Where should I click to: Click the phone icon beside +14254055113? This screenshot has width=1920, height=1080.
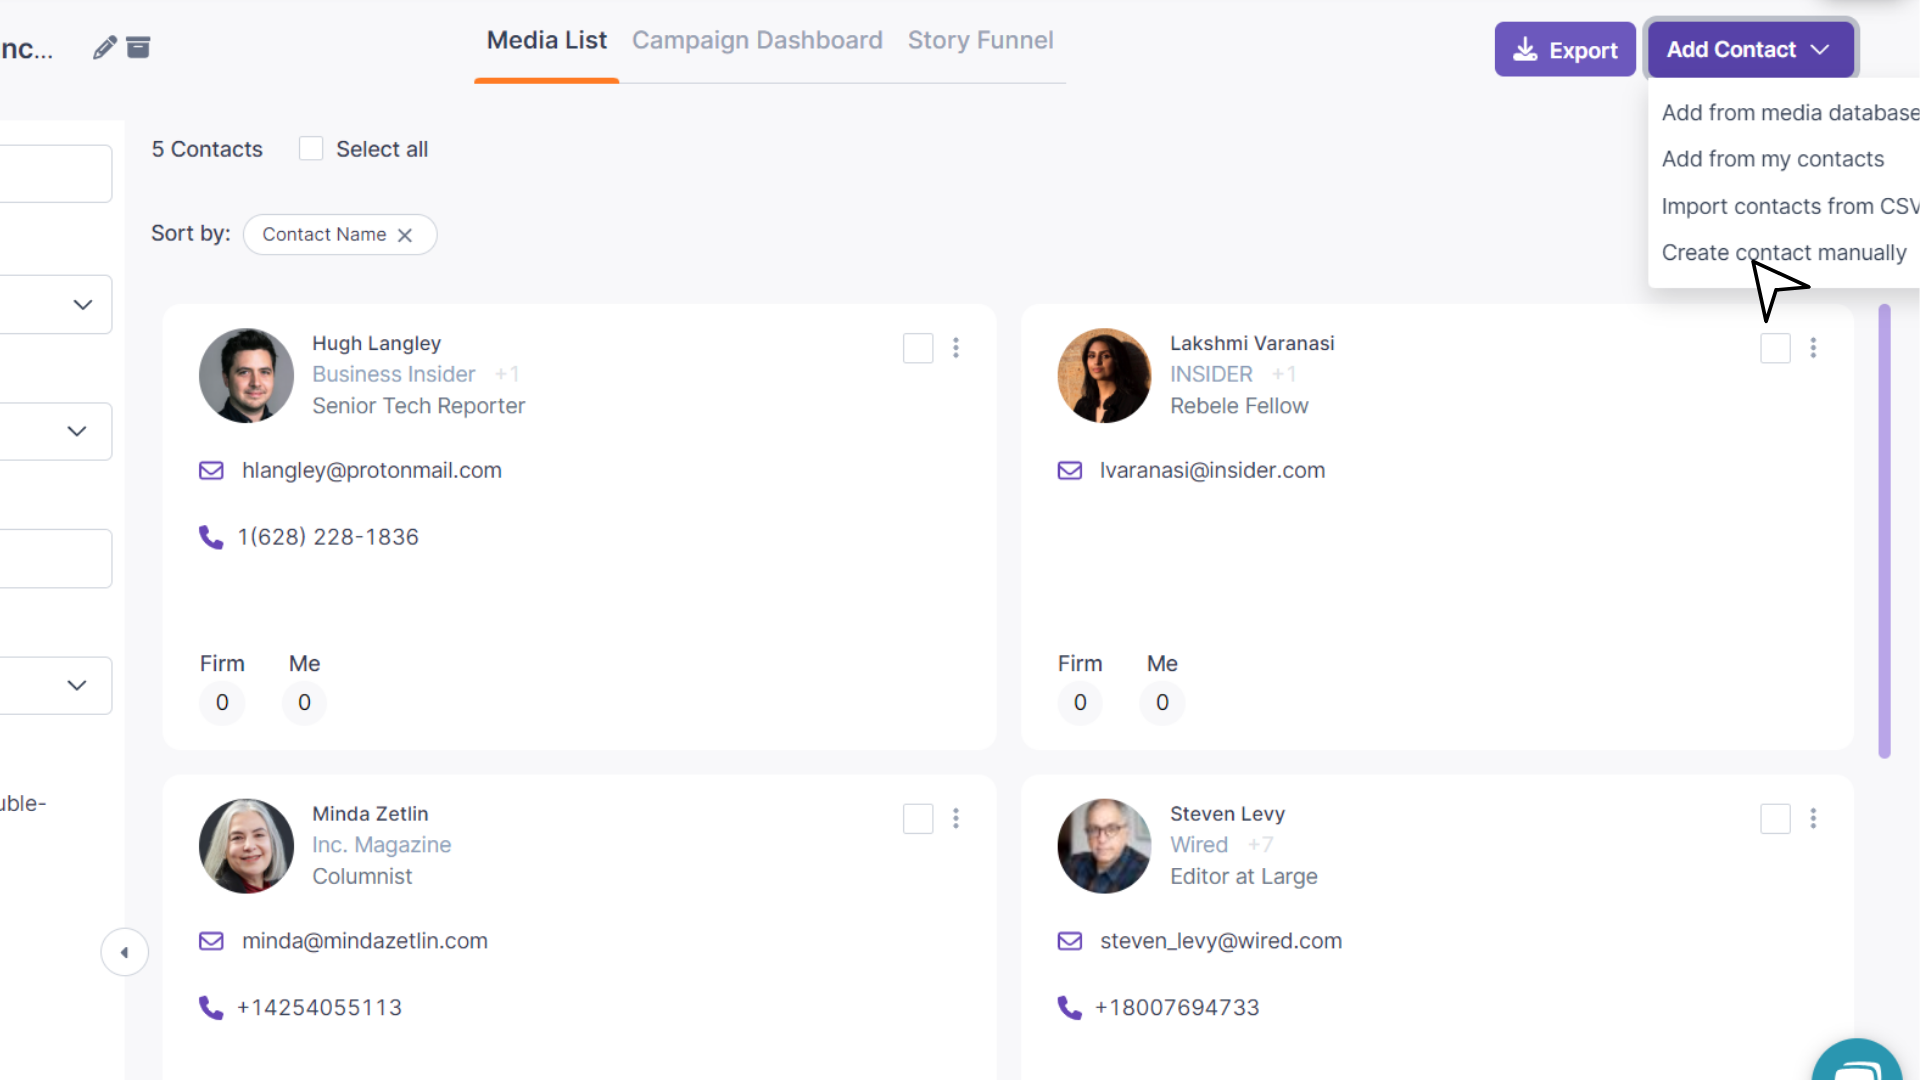tap(211, 1007)
